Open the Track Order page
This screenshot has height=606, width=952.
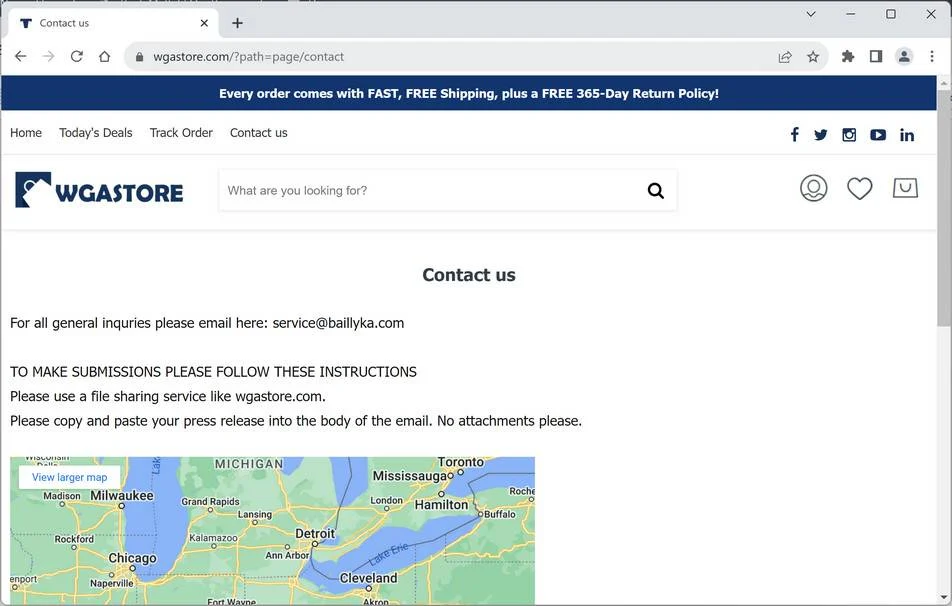[x=181, y=132]
